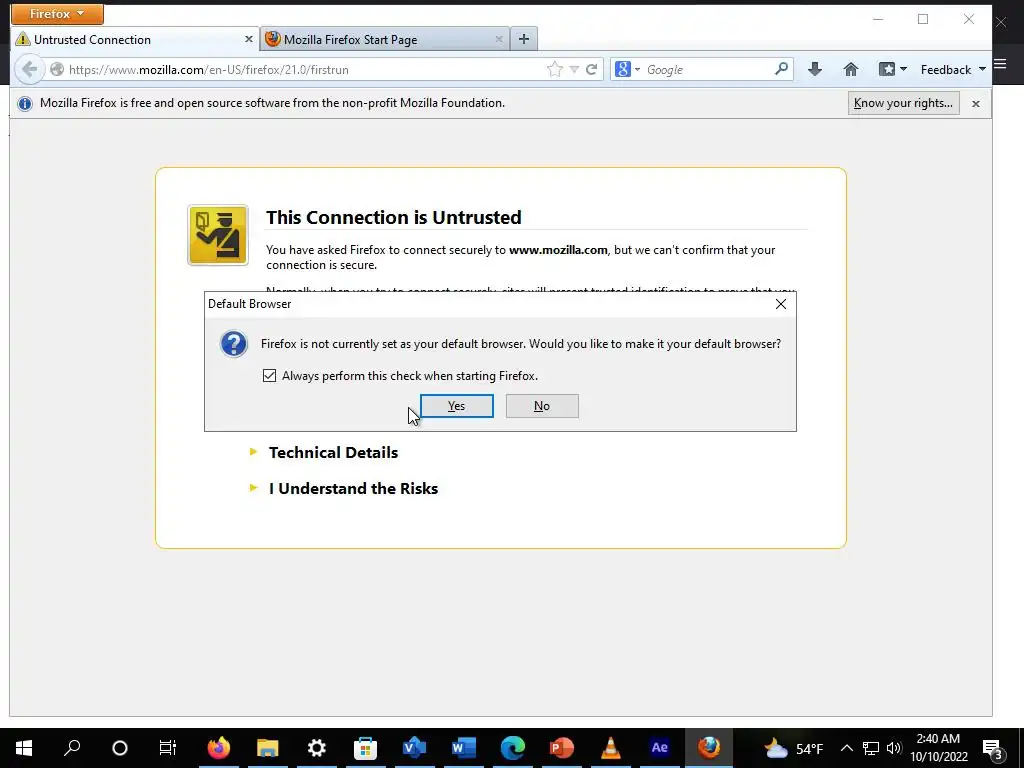Open the Google search engine selector
The height and width of the screenshot is (768, 1024).
tap(628, 69)
